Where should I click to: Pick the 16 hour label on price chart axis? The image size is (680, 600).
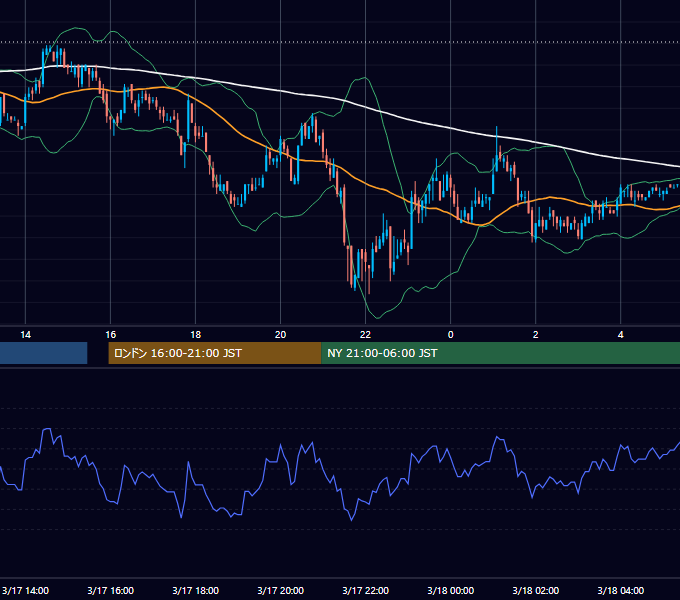[x=111, y=335]
